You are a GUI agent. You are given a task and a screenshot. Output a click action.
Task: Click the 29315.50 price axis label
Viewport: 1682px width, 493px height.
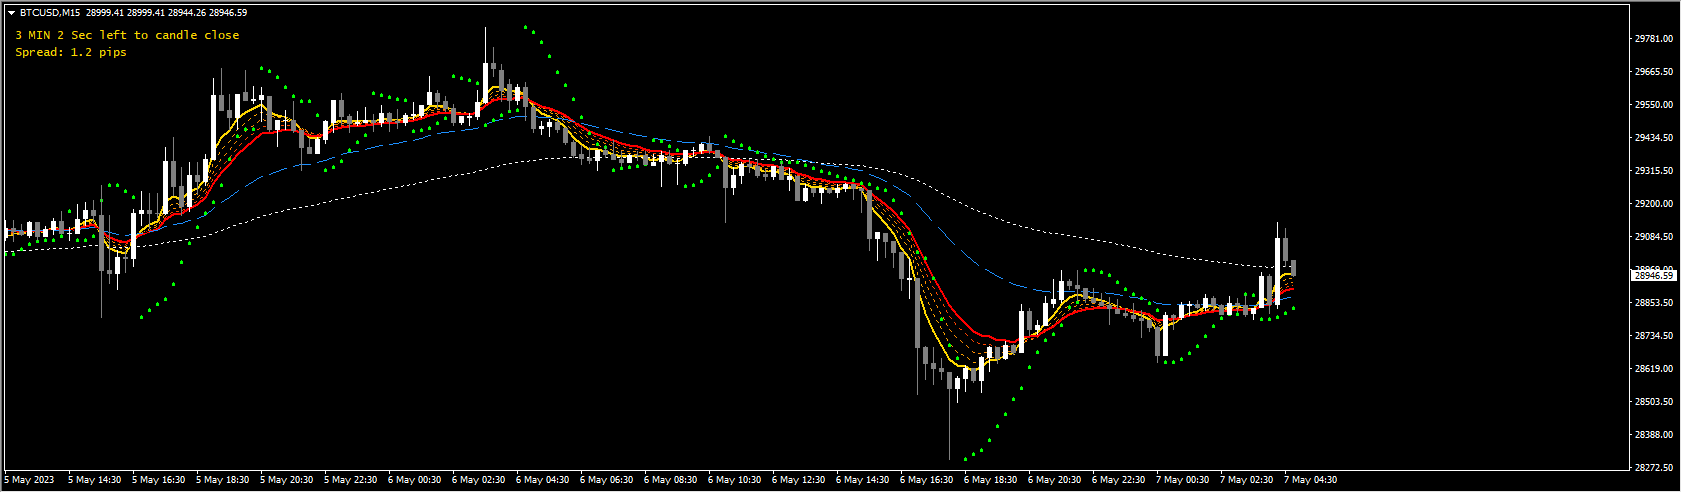[x=1654, y=171]
